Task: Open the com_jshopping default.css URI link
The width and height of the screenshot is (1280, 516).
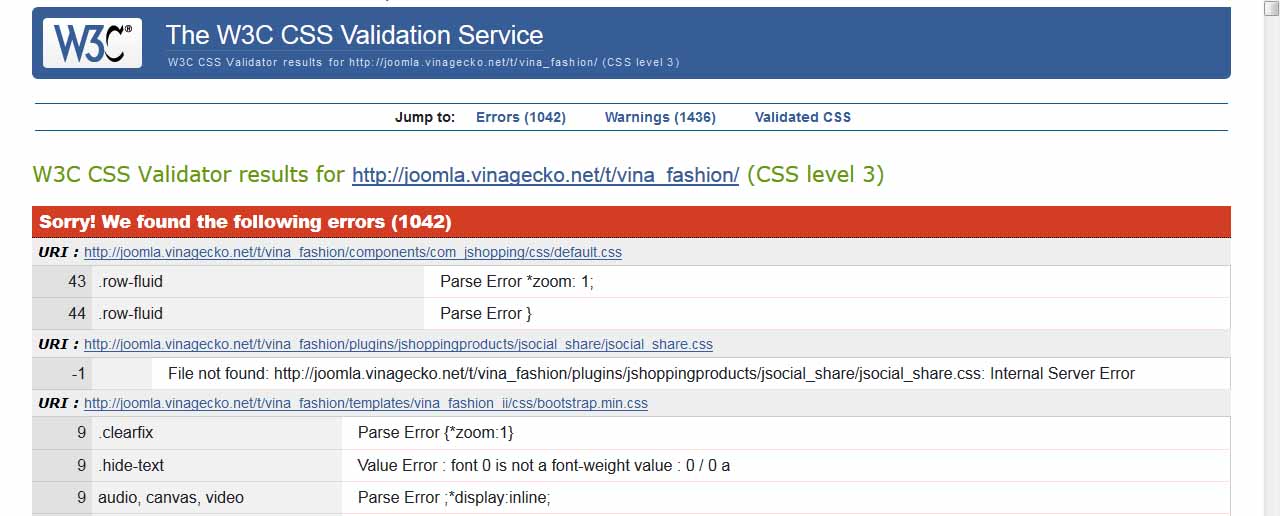Action: pos(352,252)
